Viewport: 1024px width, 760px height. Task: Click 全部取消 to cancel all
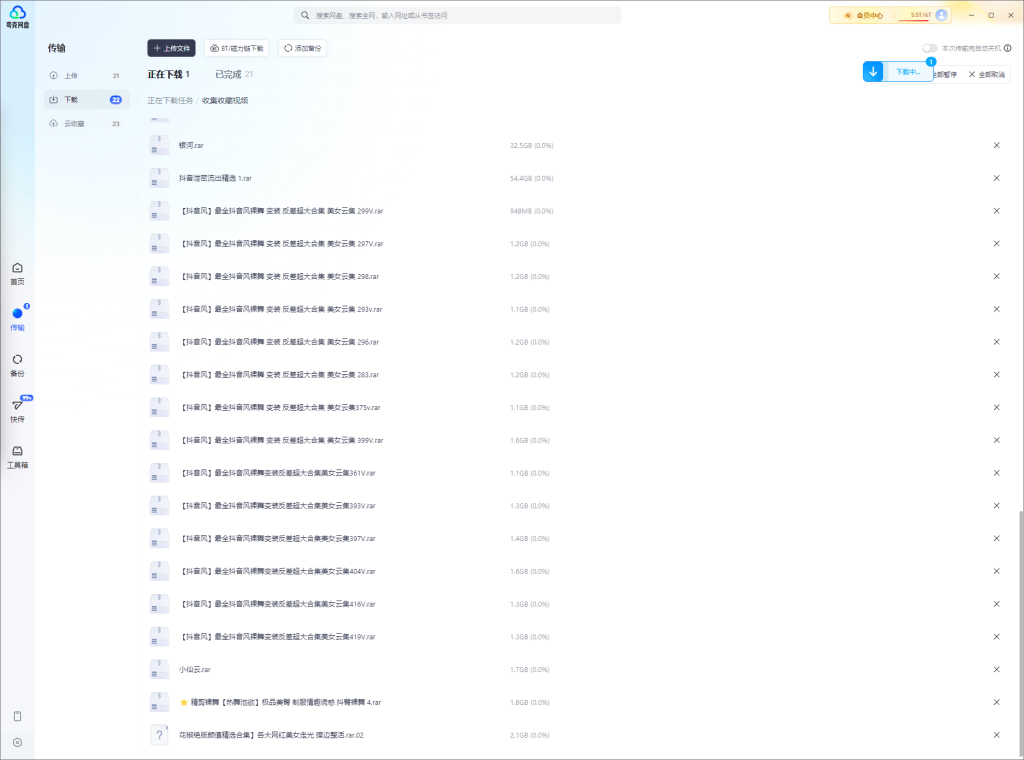(986, 74)
